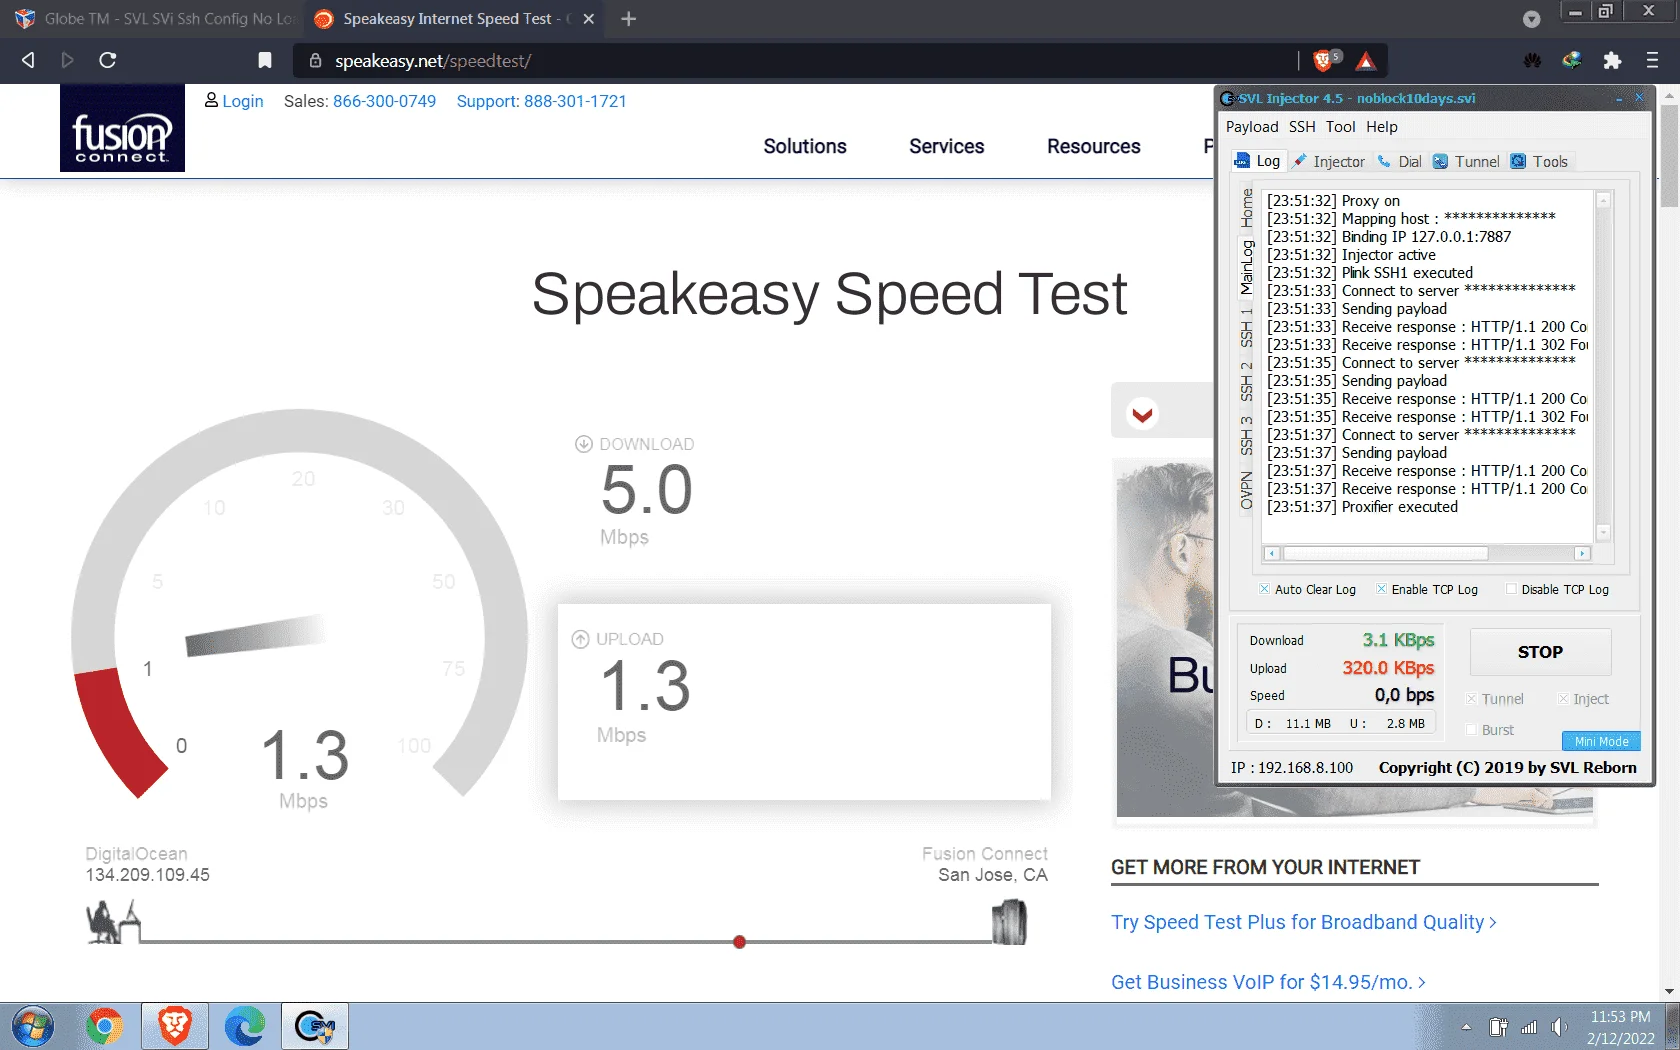Image resolution: width=1680 pixels, height=1050 pixels.
Task: Open the SSH 2 vertical log tab
Action: [1246, 382]
